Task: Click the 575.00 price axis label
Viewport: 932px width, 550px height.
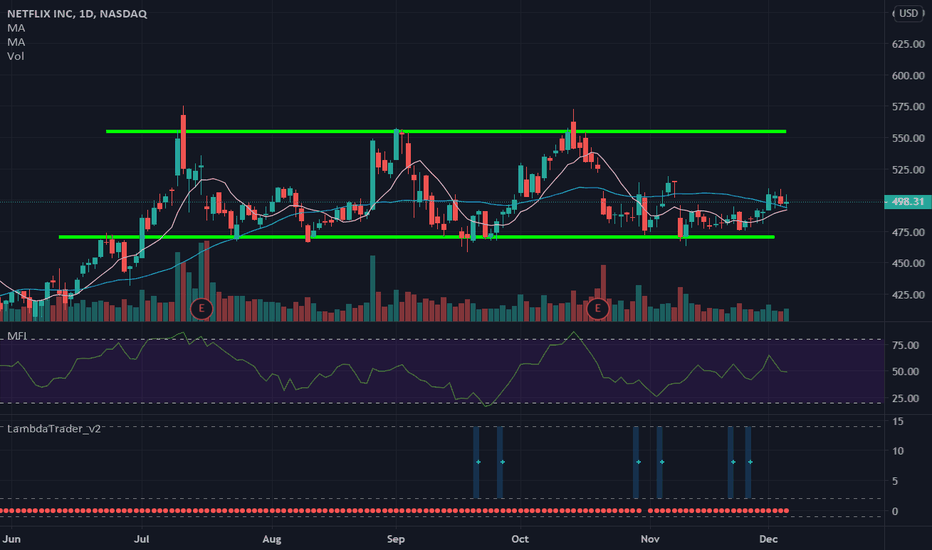Action: [x=908, y=106]
